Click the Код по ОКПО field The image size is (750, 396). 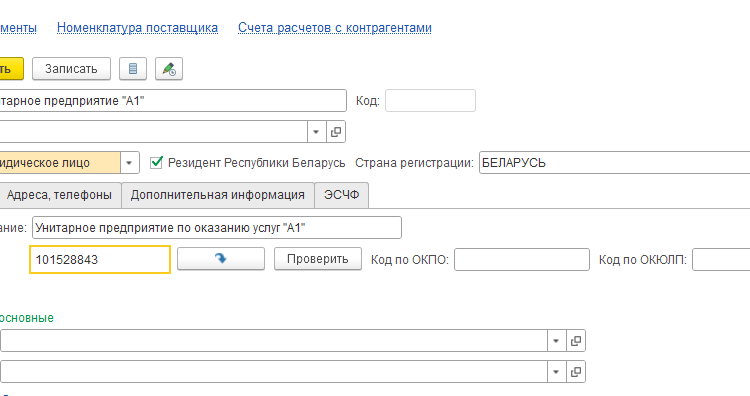(522, 260)
